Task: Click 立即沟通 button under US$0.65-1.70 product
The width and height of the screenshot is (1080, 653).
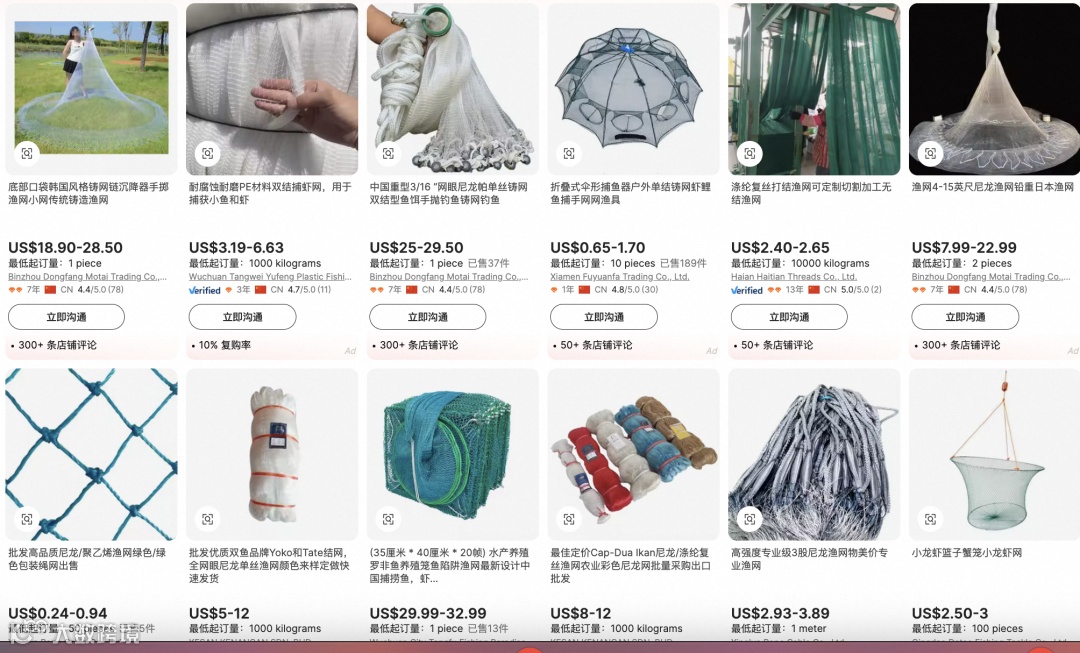Action: pyautogui.click(x=603, y=317)
